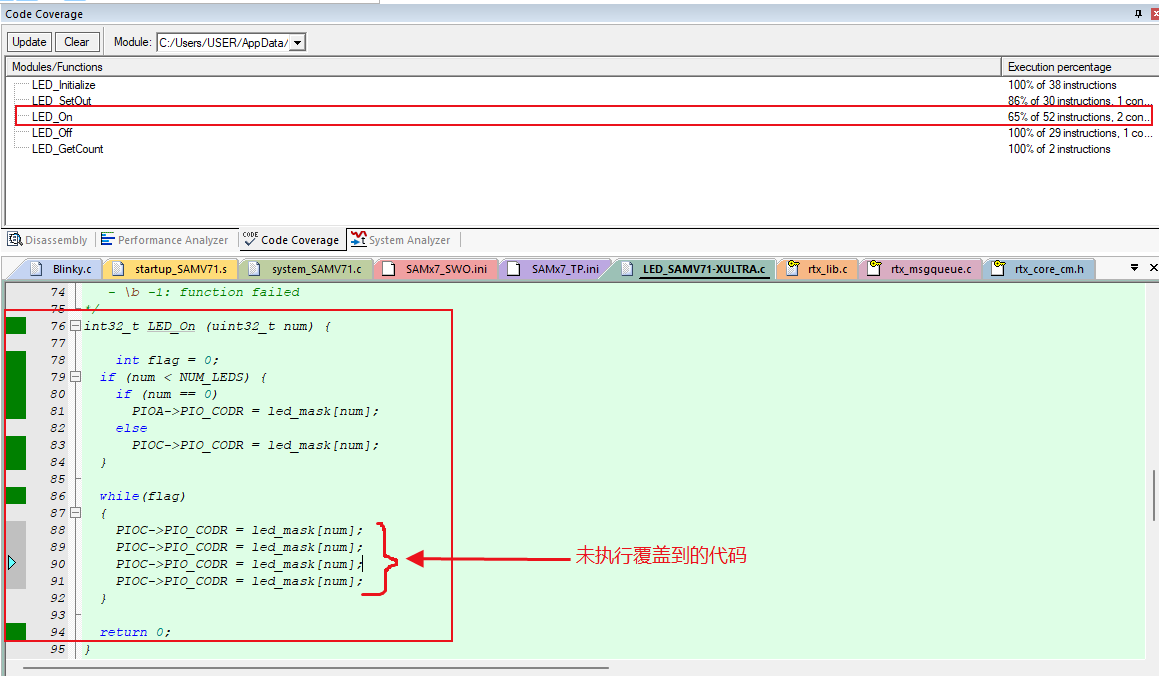This screenshot has height=676, width=1159.
Task: Click the current line arrow marker at line 90
Action: point(12,564)
